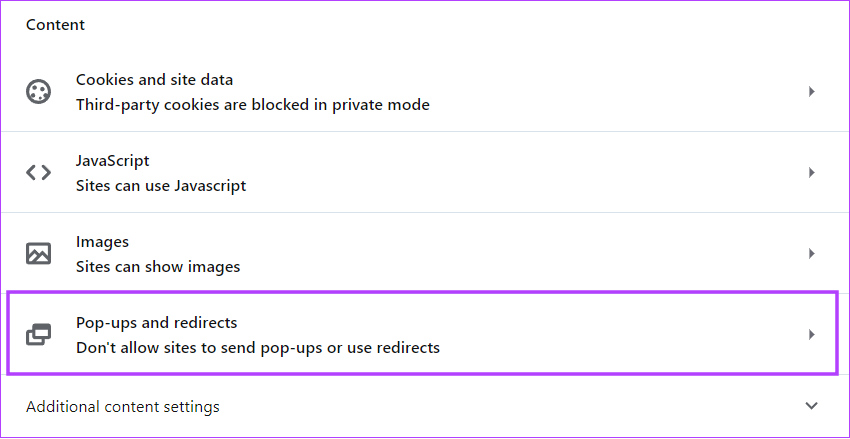Click the Images picture icon
Viewport: 850px width, 439px height.
(38, 254)
